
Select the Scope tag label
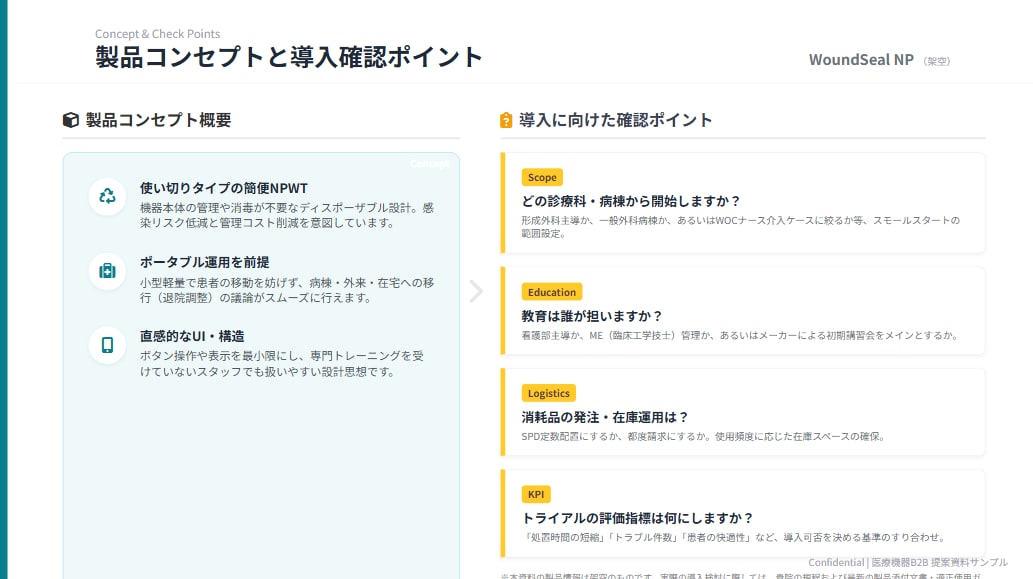tap(542, 177)
